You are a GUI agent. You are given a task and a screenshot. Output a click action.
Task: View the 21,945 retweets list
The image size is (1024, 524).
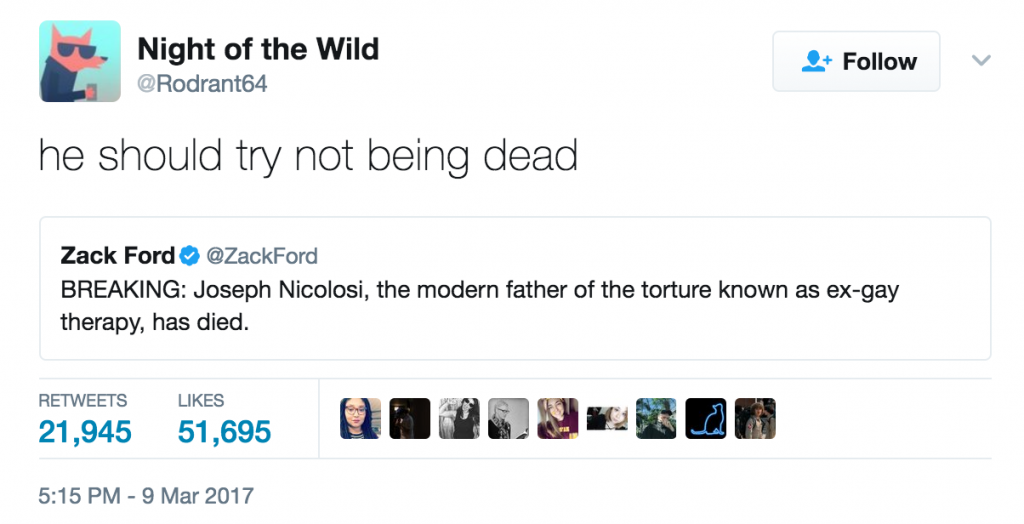[x=84, y=431]
